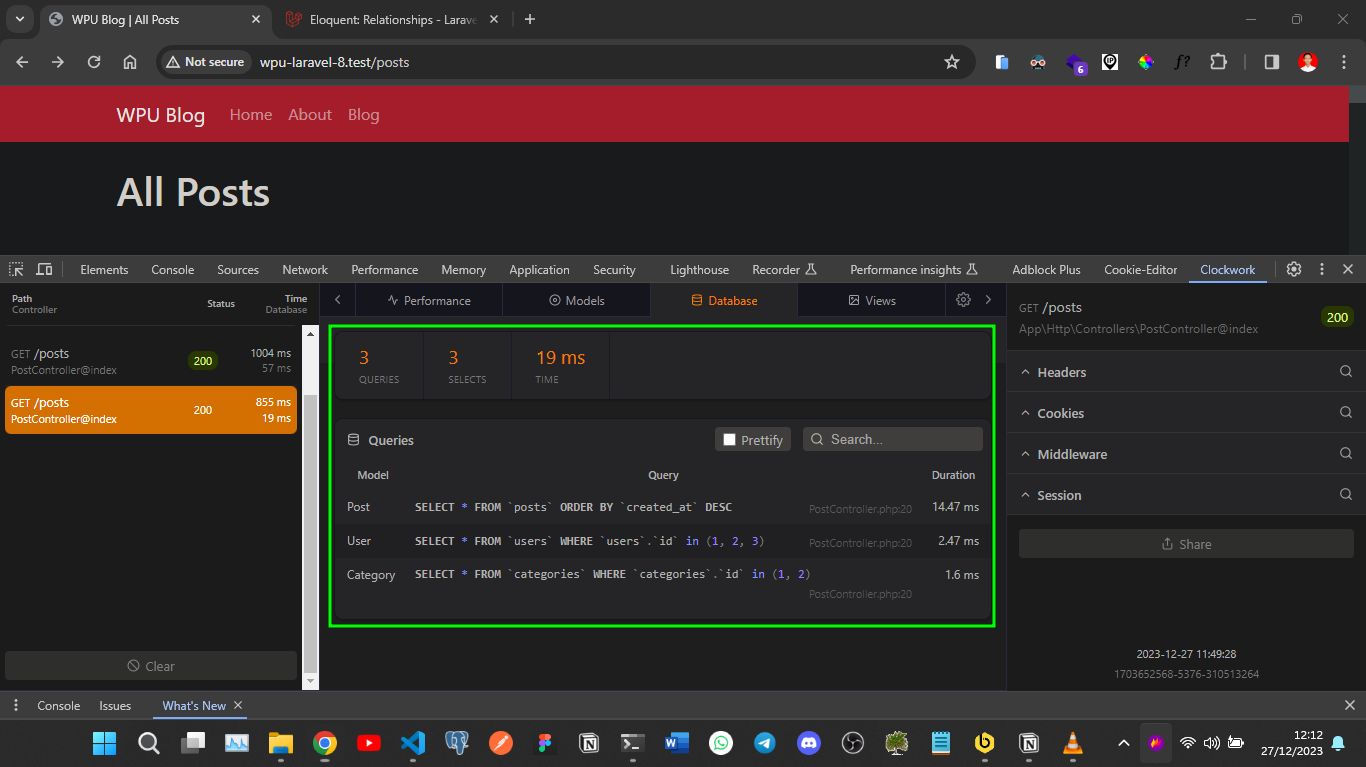This screenshot has width=1366, height=767.
Task: Click the right chevron for more Clockwork tabs
Action: (x=988, y=300)
